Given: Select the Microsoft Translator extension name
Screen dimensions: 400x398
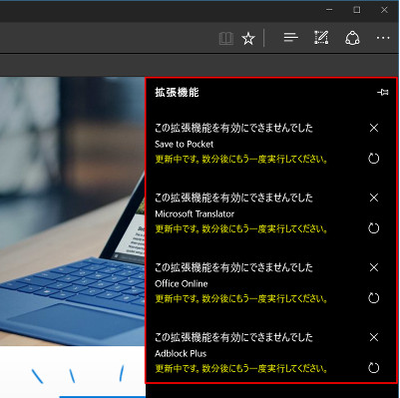Looking at the screenshot, I should [194, 214].
